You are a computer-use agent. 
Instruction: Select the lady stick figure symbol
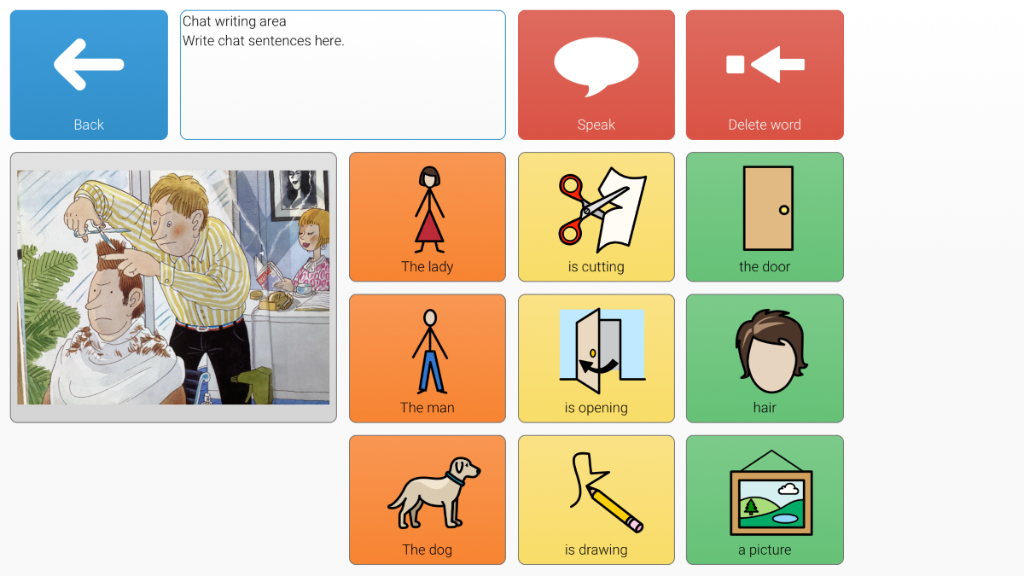429,210
